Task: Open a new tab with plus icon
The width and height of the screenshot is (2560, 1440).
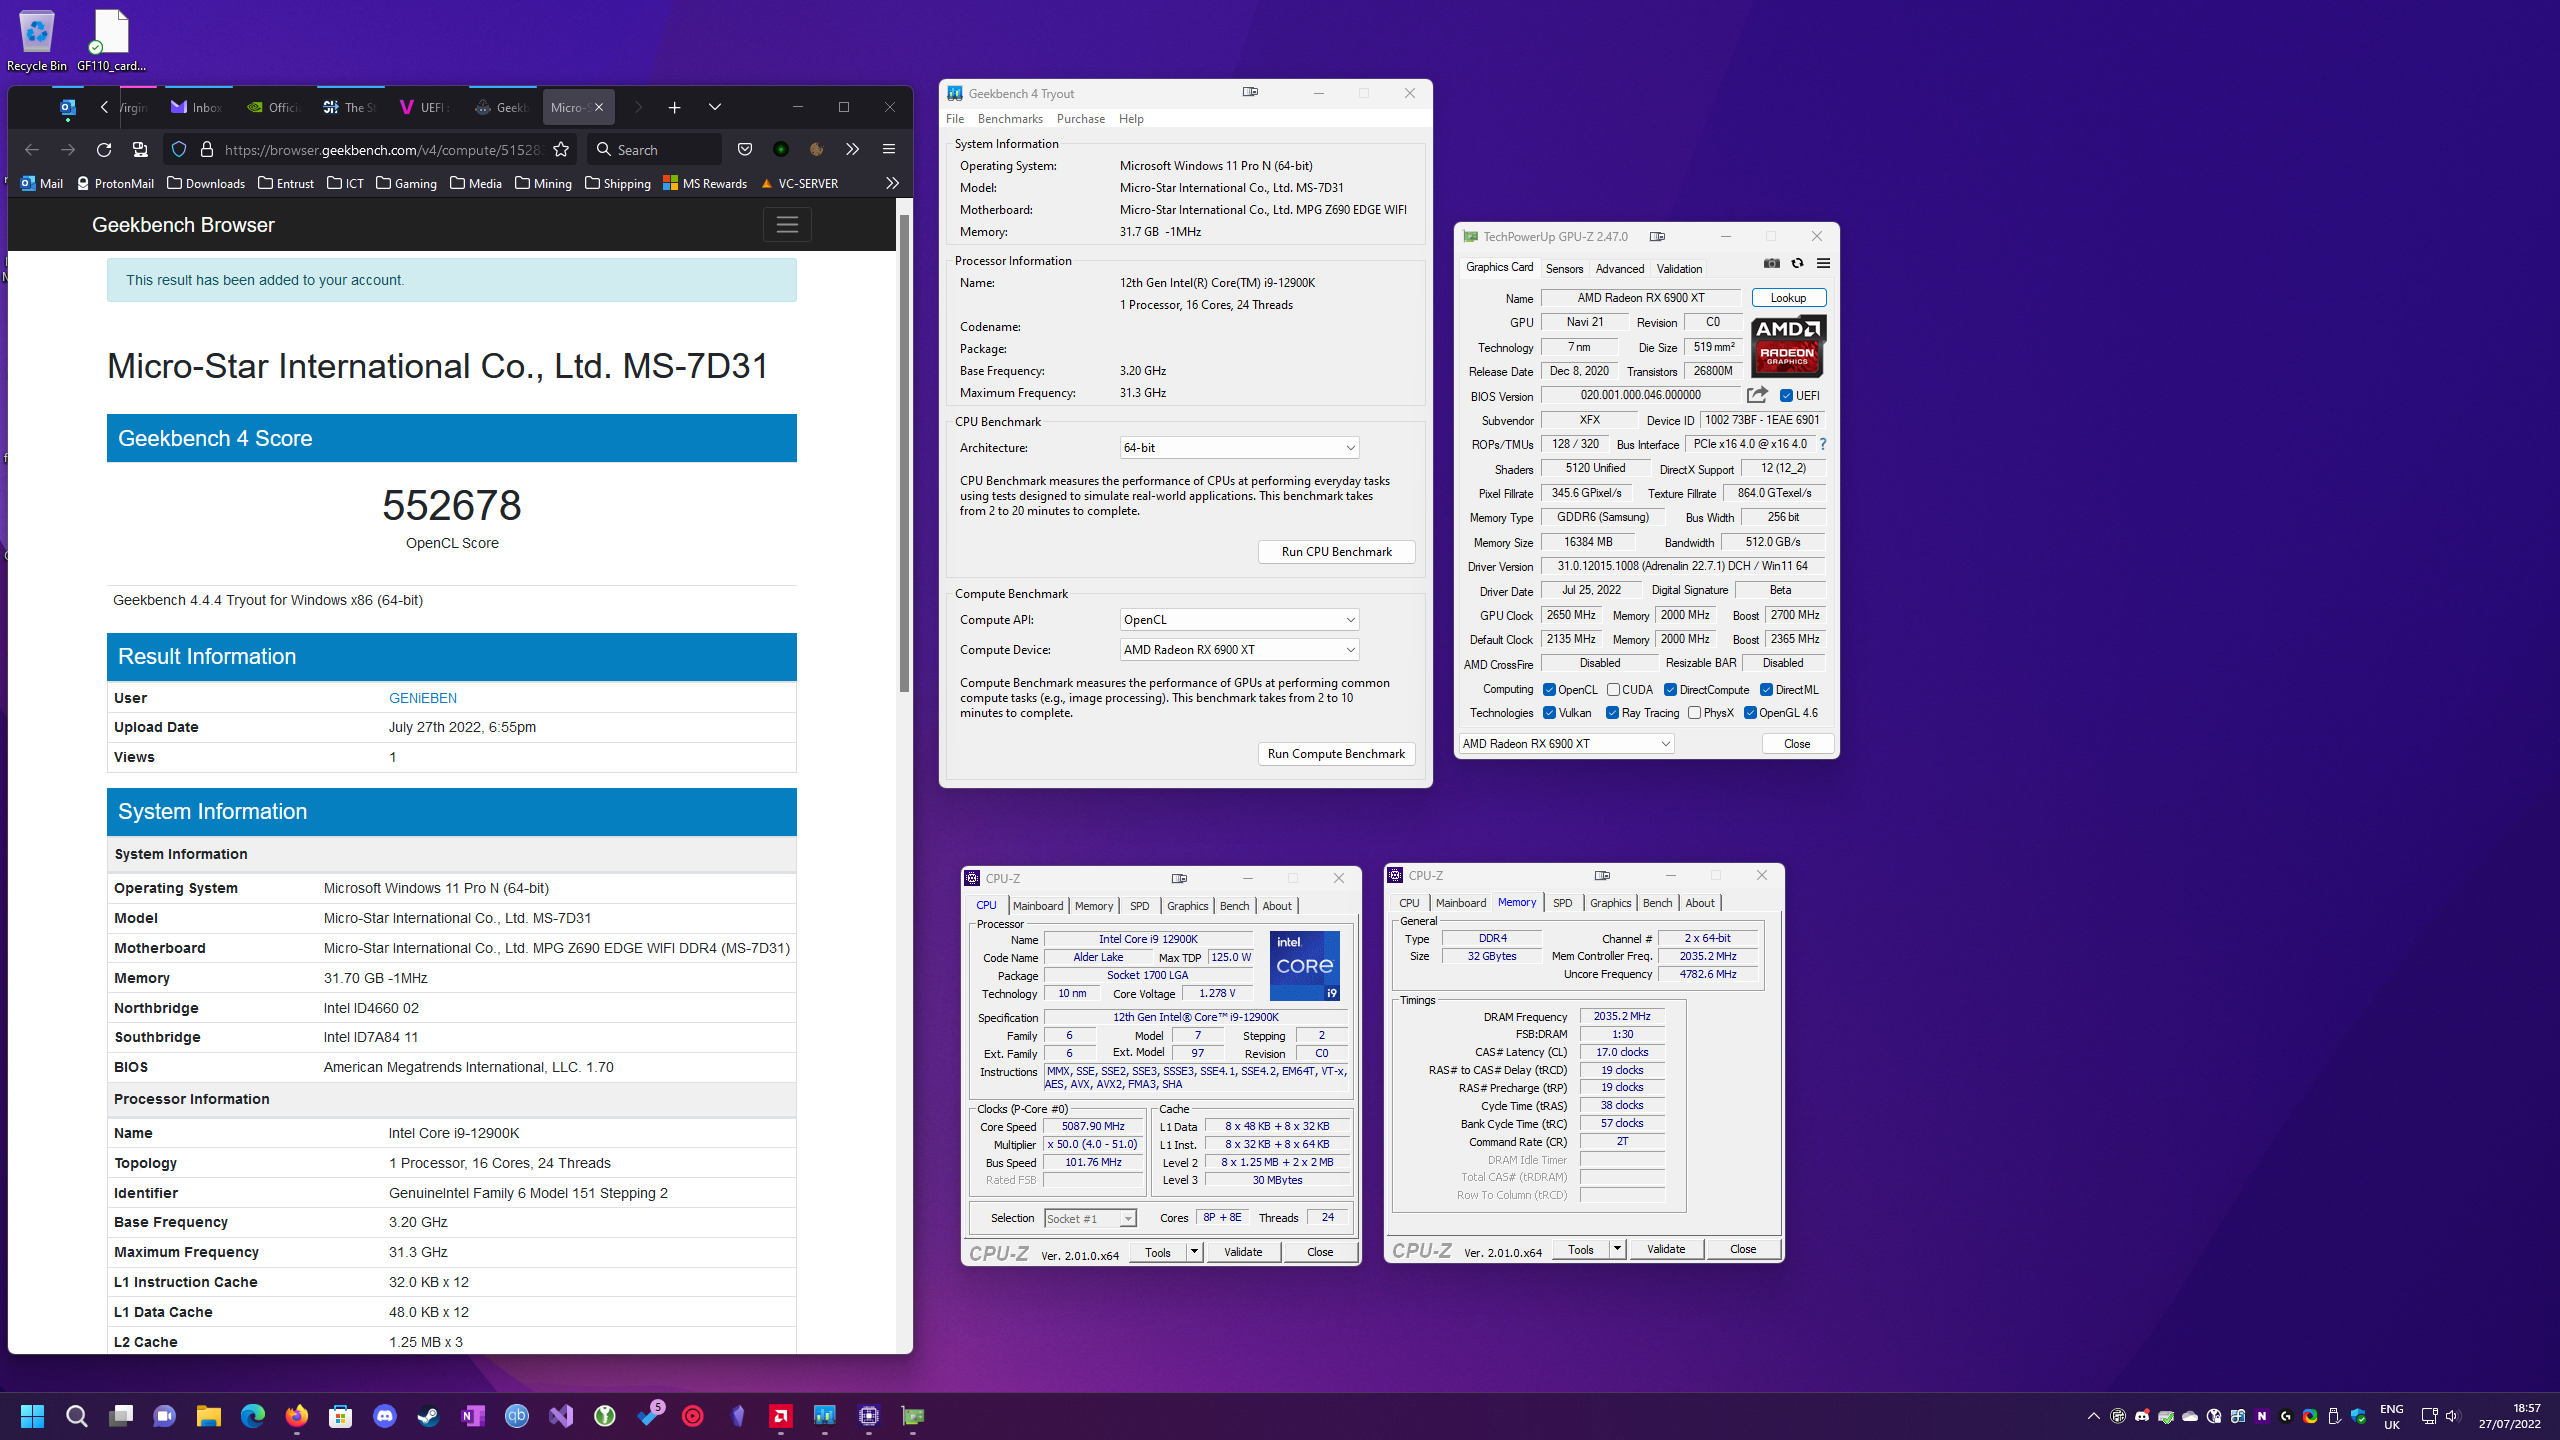Action: [674, 107]
